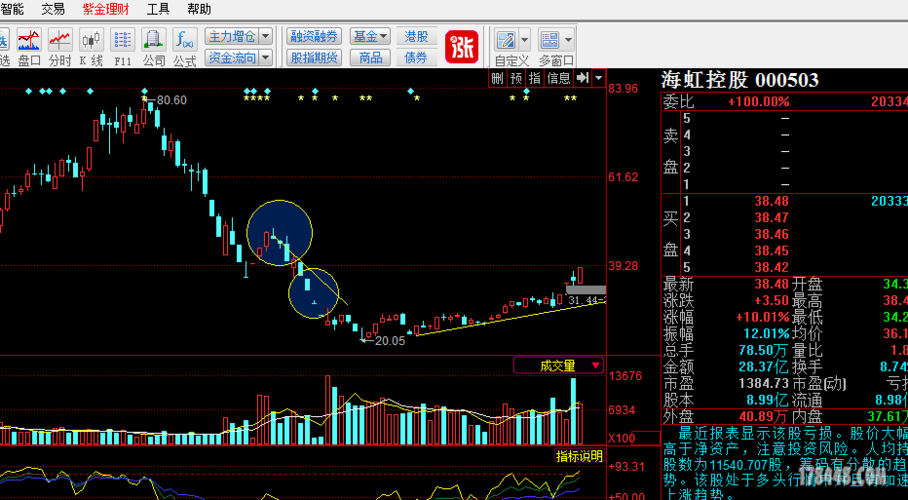The image size is (908, 500).
Task: Open the 商品 commodities button
Action: pyautogui.click(x=370, y=57)
